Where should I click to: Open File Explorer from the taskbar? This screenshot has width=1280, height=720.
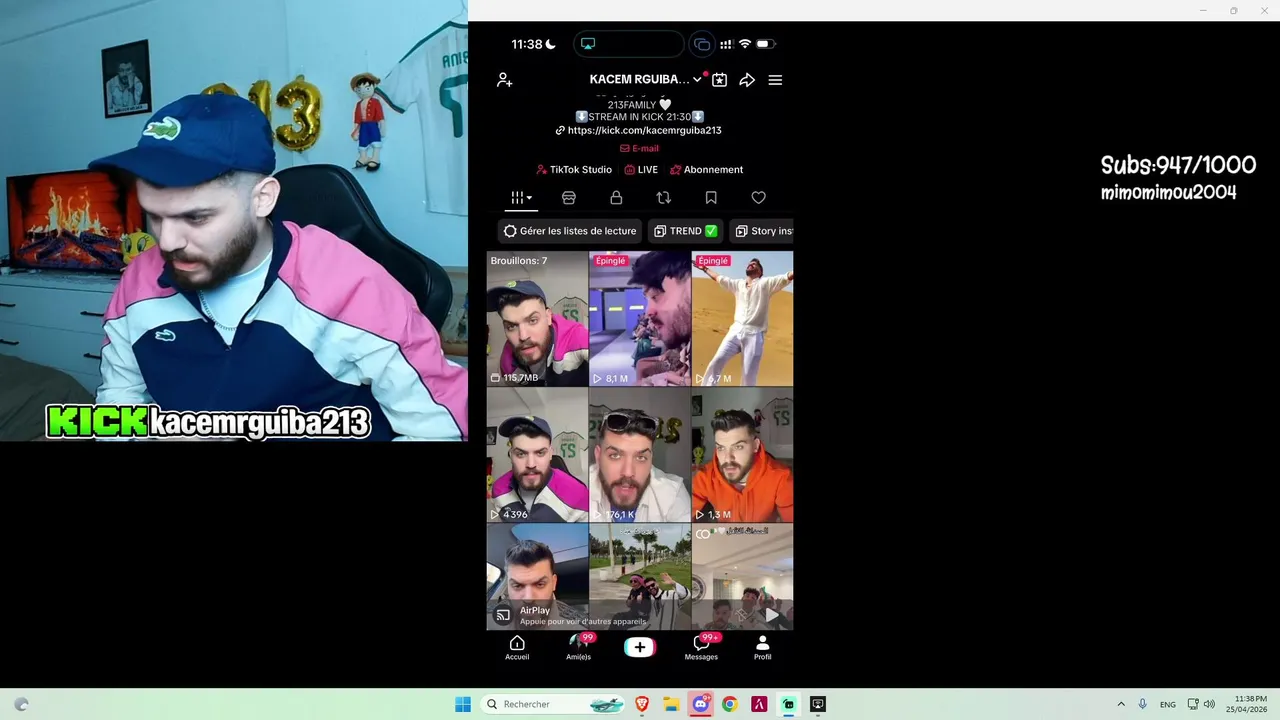pyautogui.click(x=671, y=704)
